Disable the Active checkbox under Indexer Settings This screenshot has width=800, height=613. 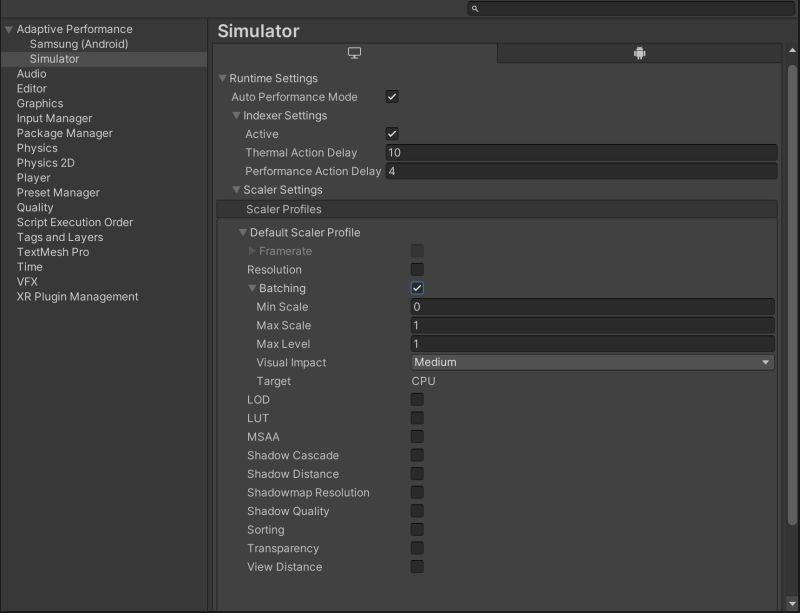point(391,133)
